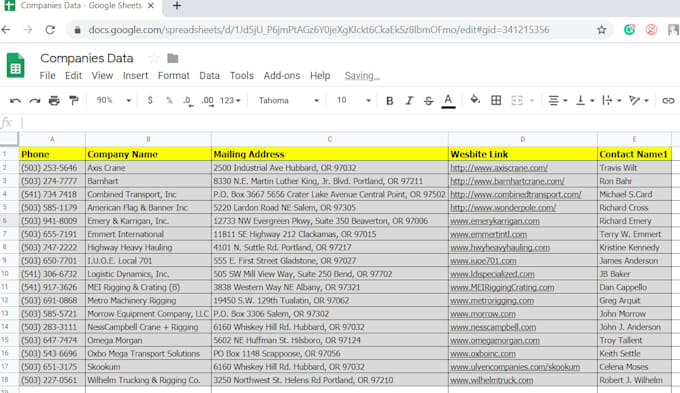680x393 pixels.
Task: Open the Add-ons menu
Action: click(282, 75)
